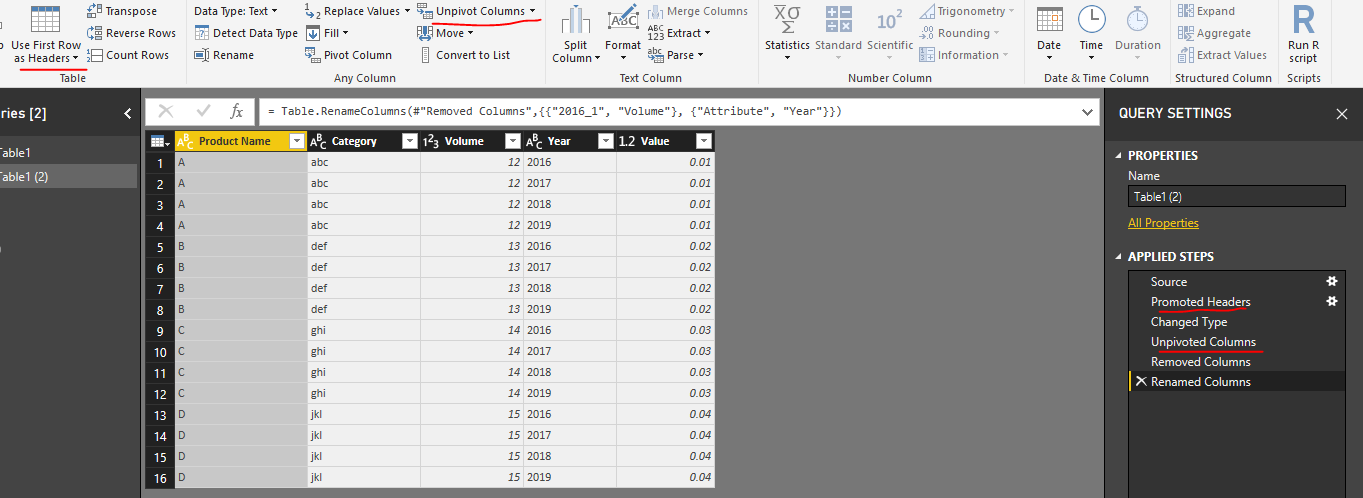Expand the formula bar with the arrow
This screenshot has height=498, width=1363.
(x=1088, y=112)
